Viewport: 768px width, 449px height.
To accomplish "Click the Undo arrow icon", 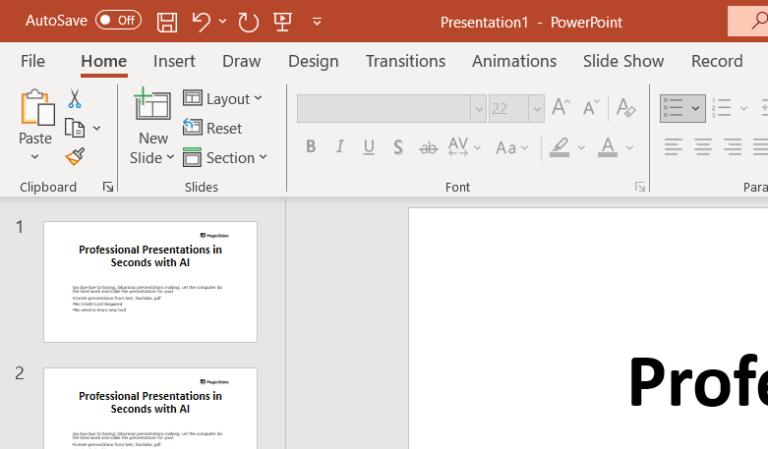I will point(201,22).
